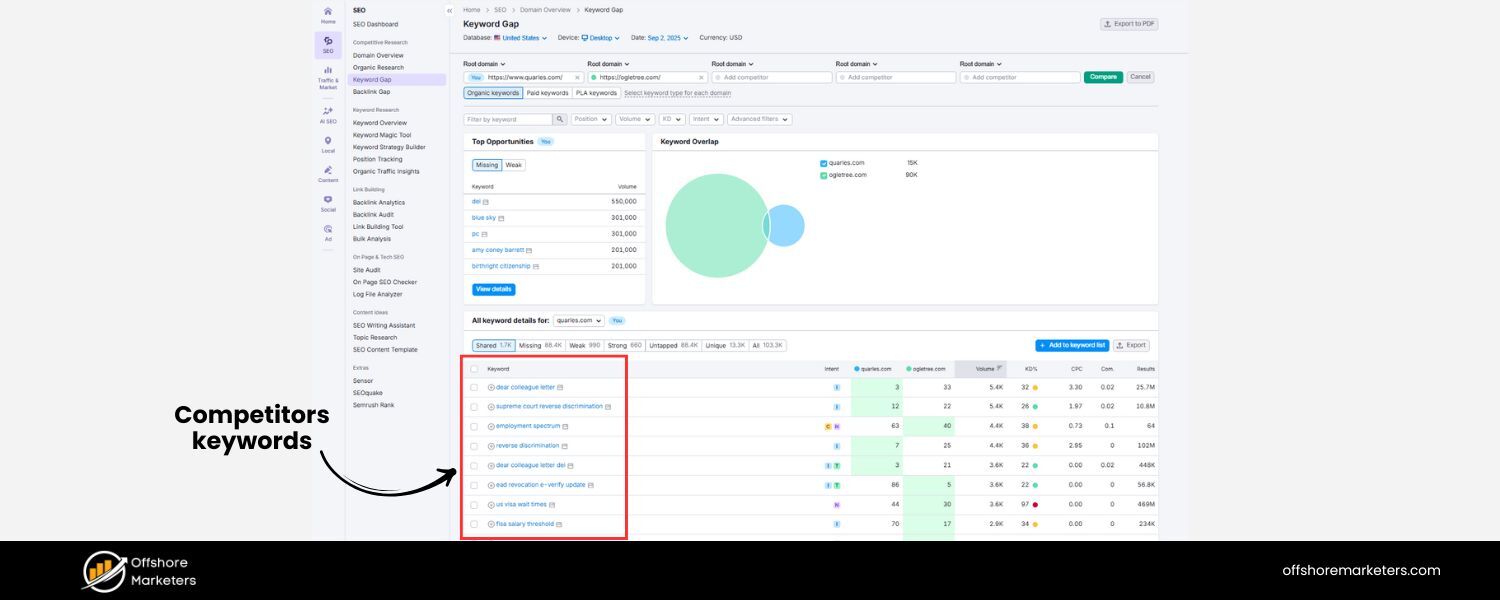The height and width of the screenshot is (600, 1500).
Task: Select all keywords via header checkbox
Action: coord(475,368)
